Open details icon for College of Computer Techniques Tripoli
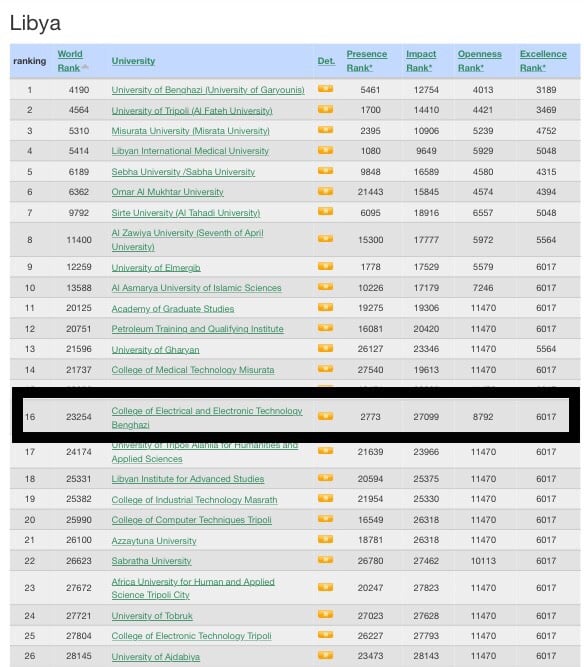This screenshot has width=584, height=667. (325, 519)
